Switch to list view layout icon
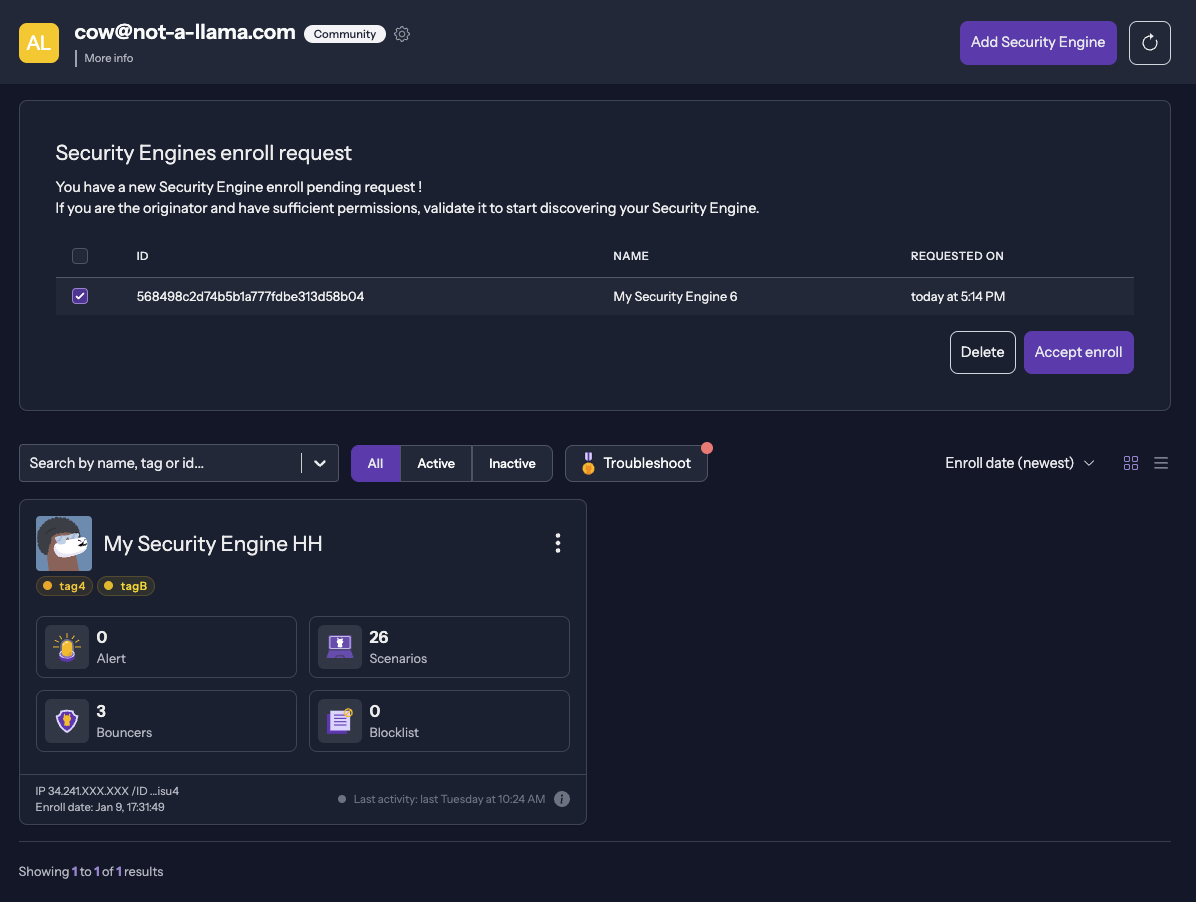Viewport: 1196px width, 902px height. (x=1161, y=463)
